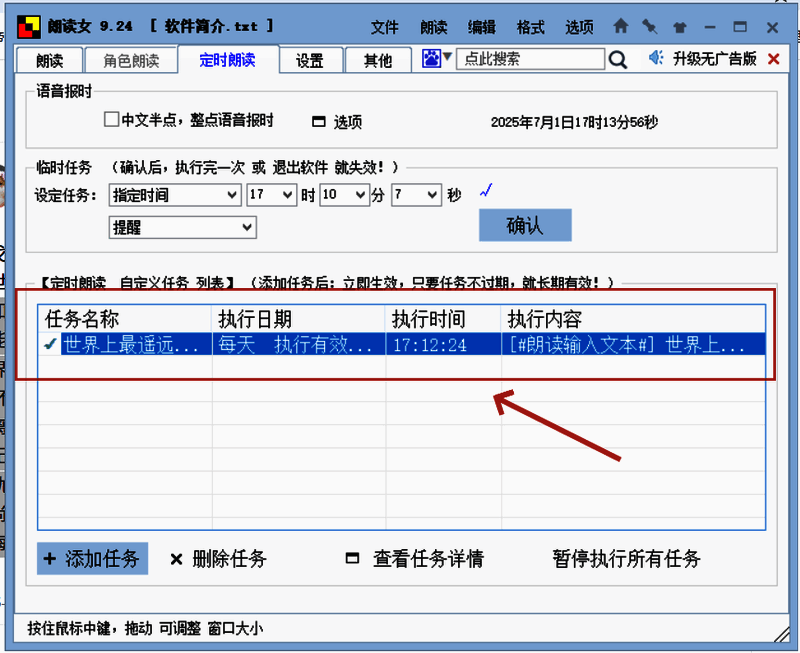Screen dimensions: 800x653
Task: Click 添加任务 to add a task
Action: point(92,559)
